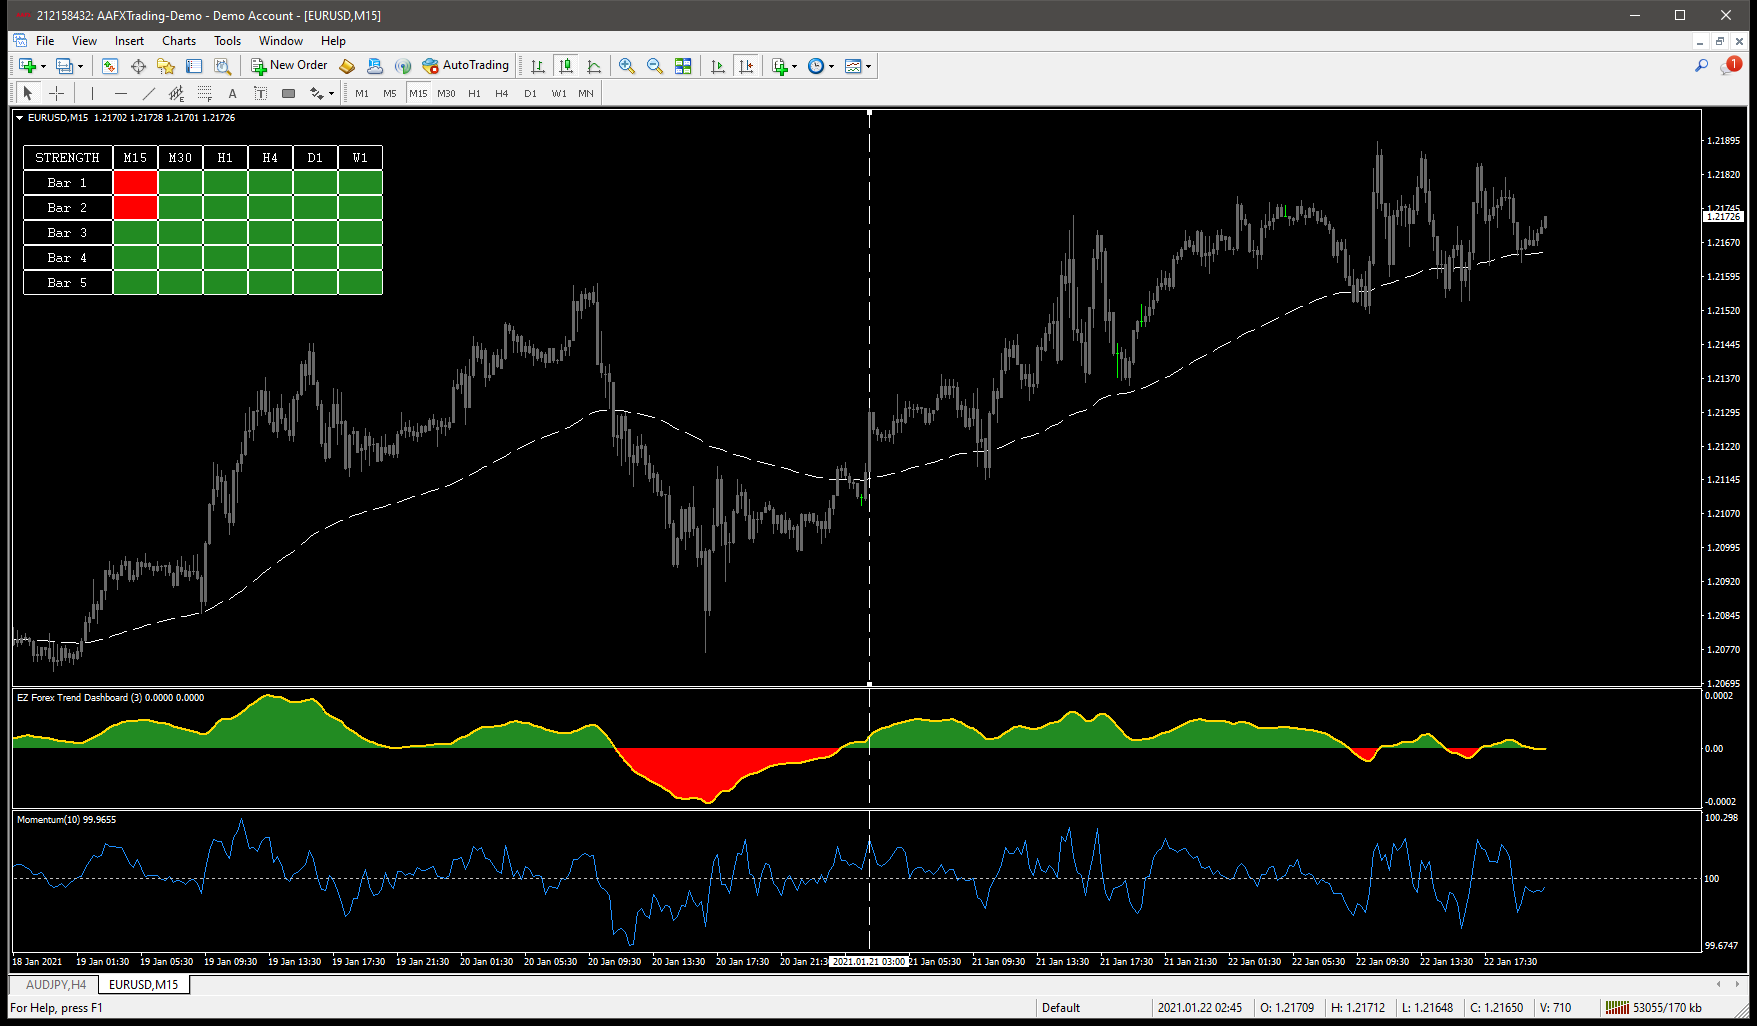Switch to M5 timeframe
Screen dimensions: 1757x1026
(390, 93)
